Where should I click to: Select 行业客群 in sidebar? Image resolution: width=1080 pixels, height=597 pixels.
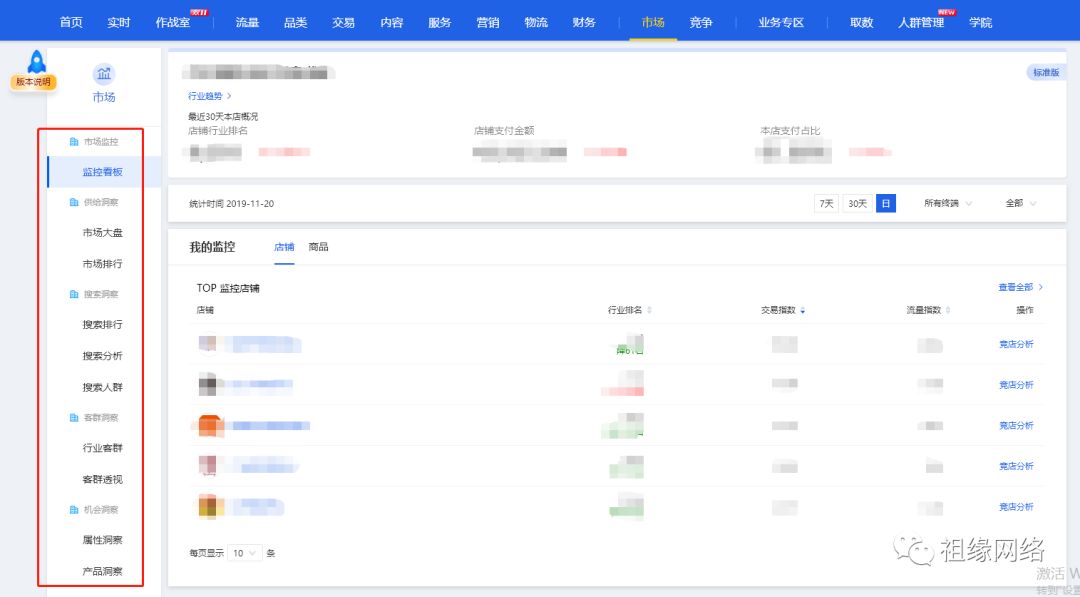click(103, 448)
